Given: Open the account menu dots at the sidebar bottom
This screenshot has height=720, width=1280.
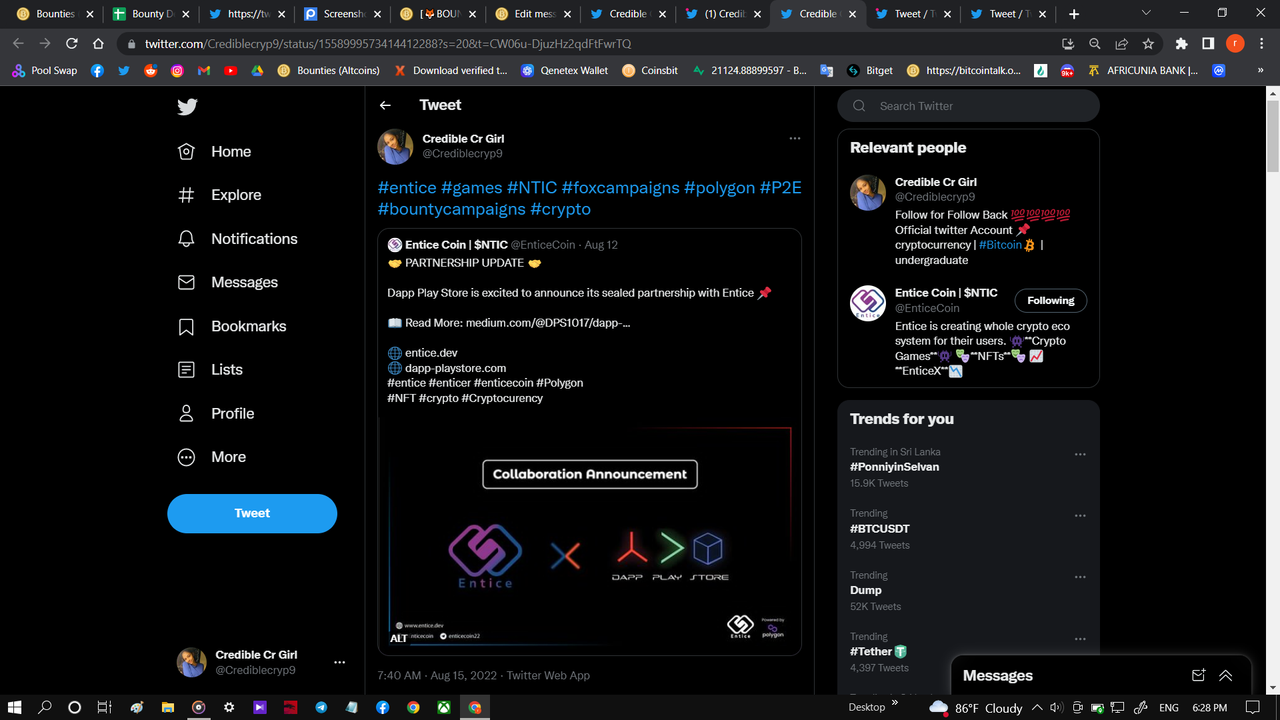Looking at the screenshot, I should (x=340, y=662).
